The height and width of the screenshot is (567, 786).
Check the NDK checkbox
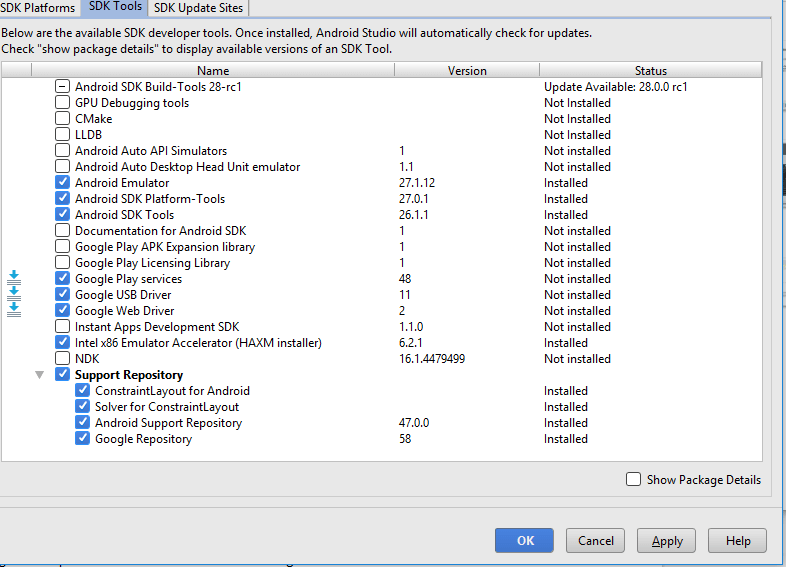pos(63,358)
